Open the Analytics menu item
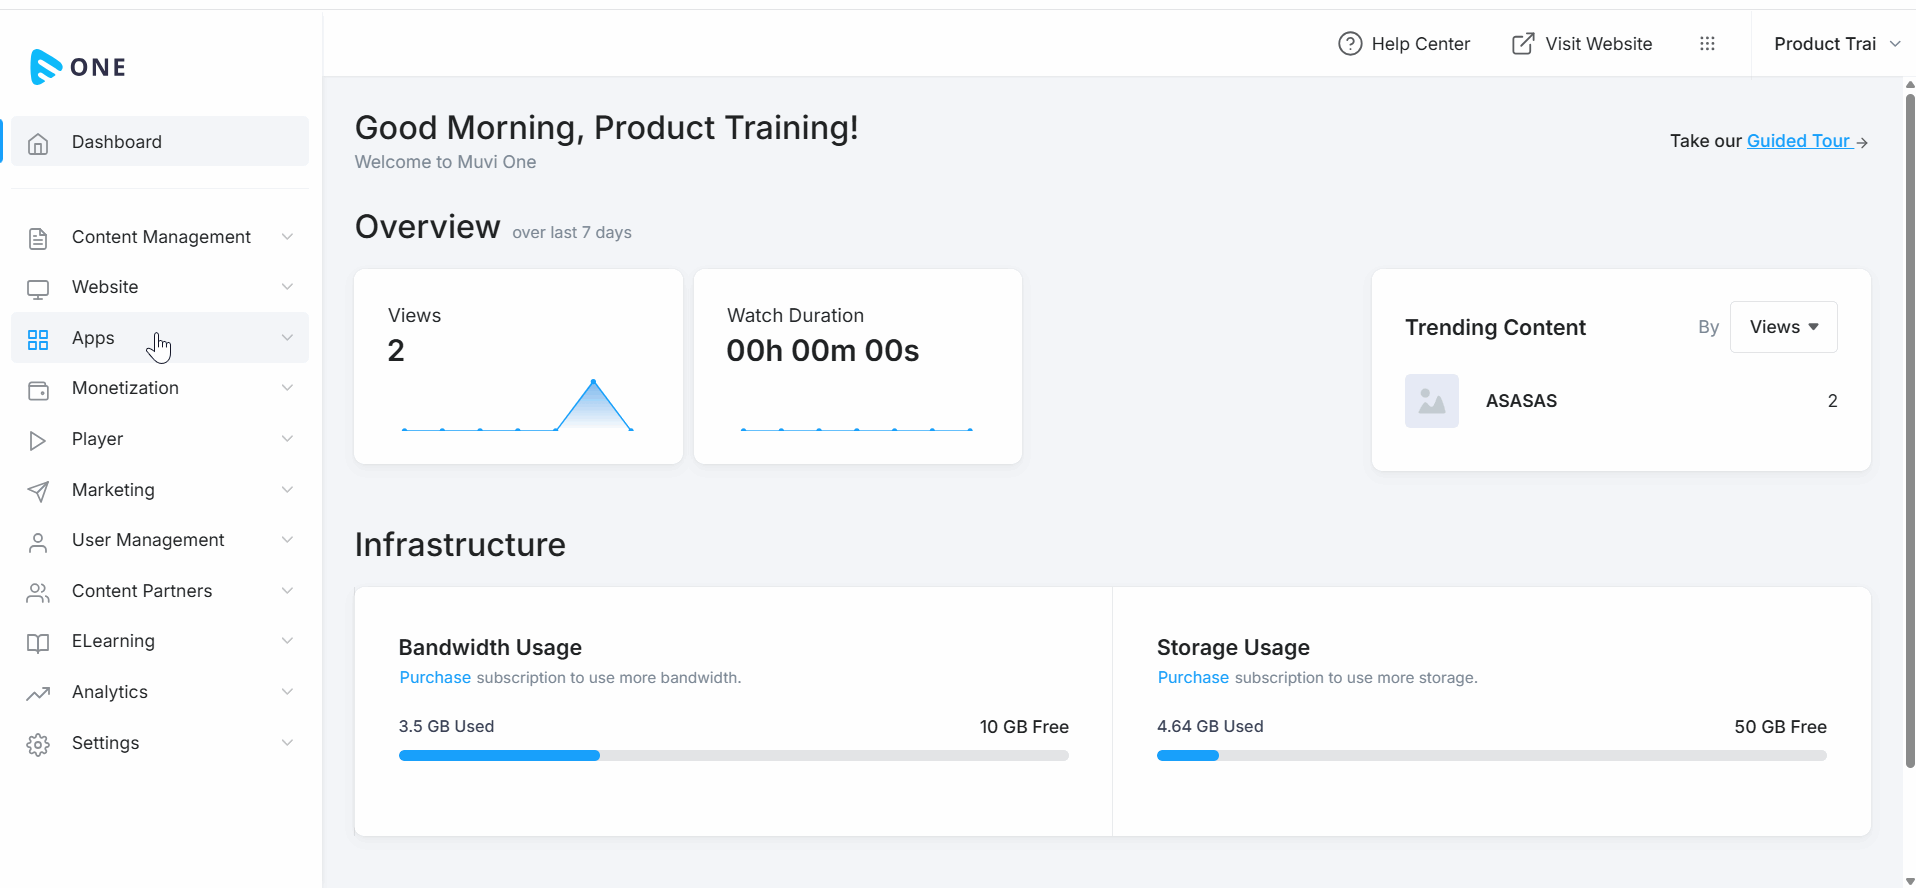This screenshot has width=1916, height=888. (160, 692)
